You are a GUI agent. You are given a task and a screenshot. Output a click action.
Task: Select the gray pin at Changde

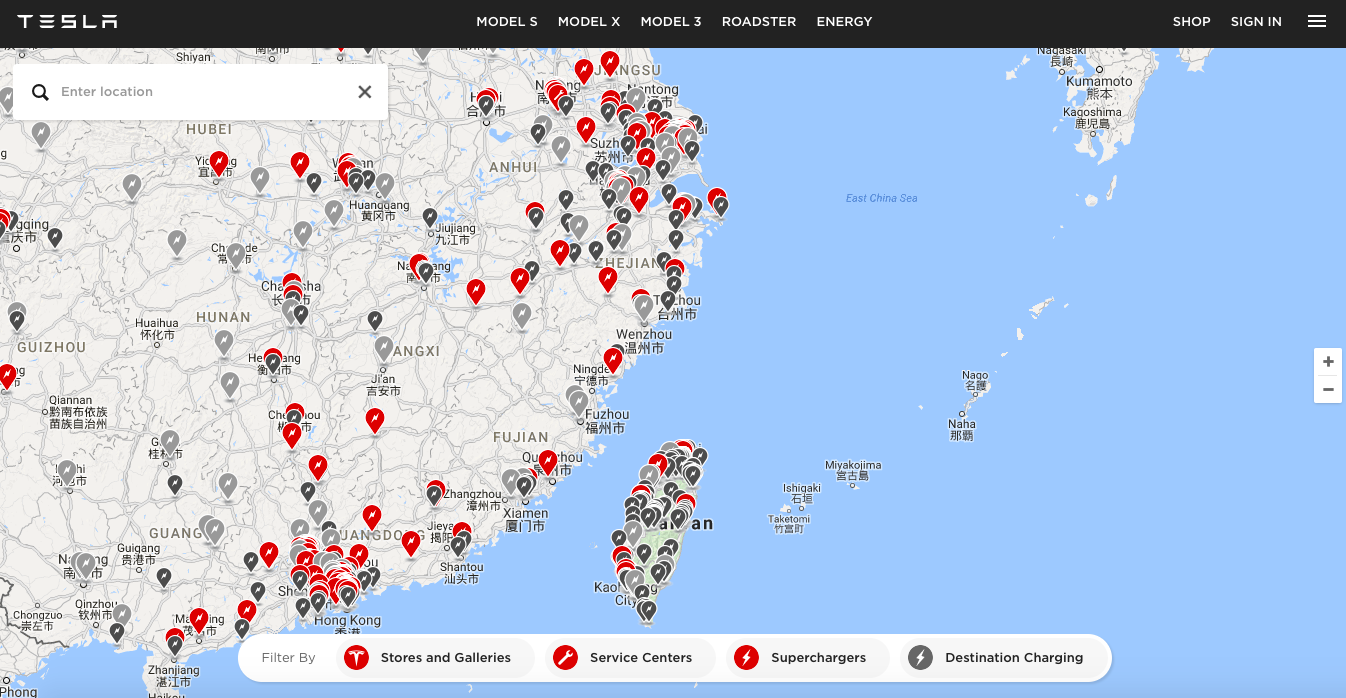[x=237, y=255]
